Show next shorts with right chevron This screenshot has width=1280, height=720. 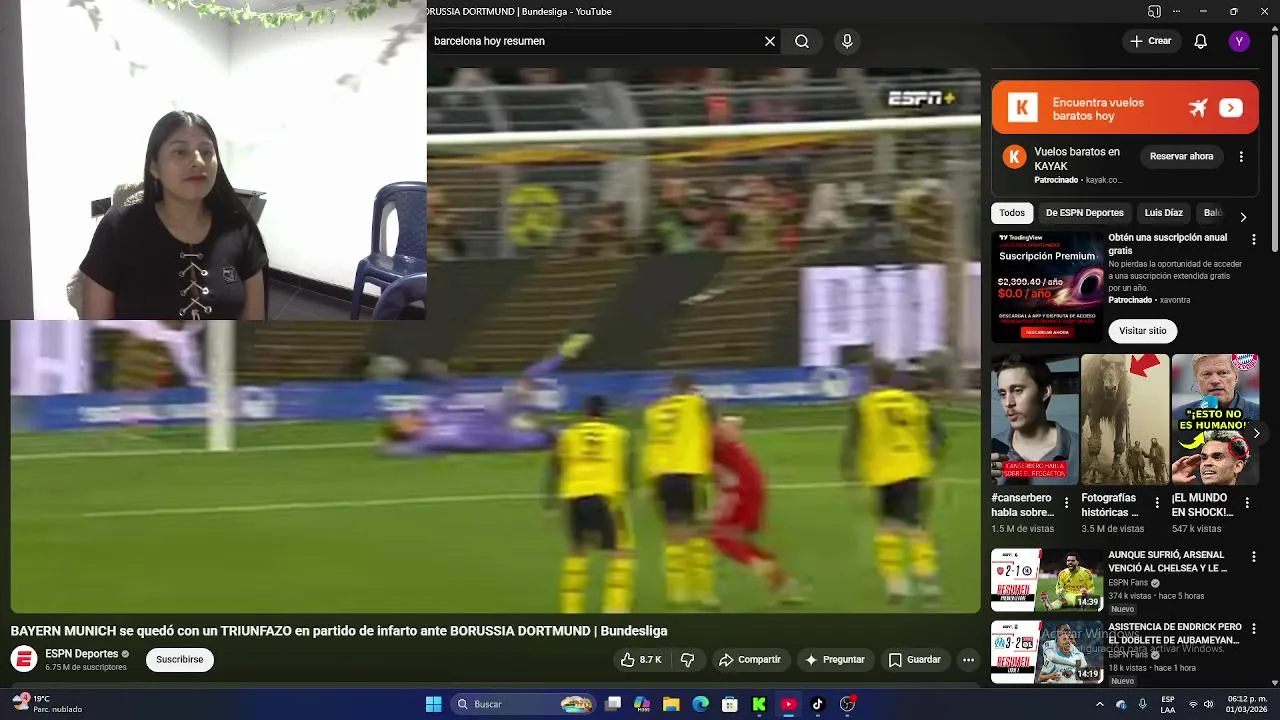coord(1256,433)
